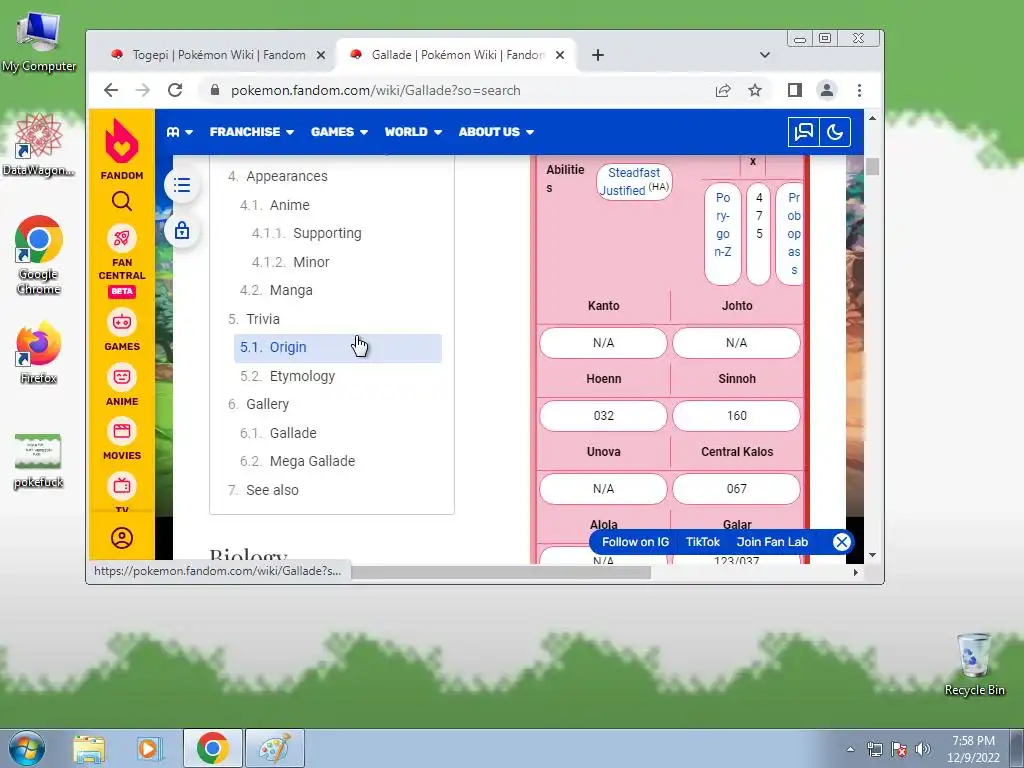Click the user profile icon in Fandom sidebar
The image size is (1024, 768).
[121, 538]
